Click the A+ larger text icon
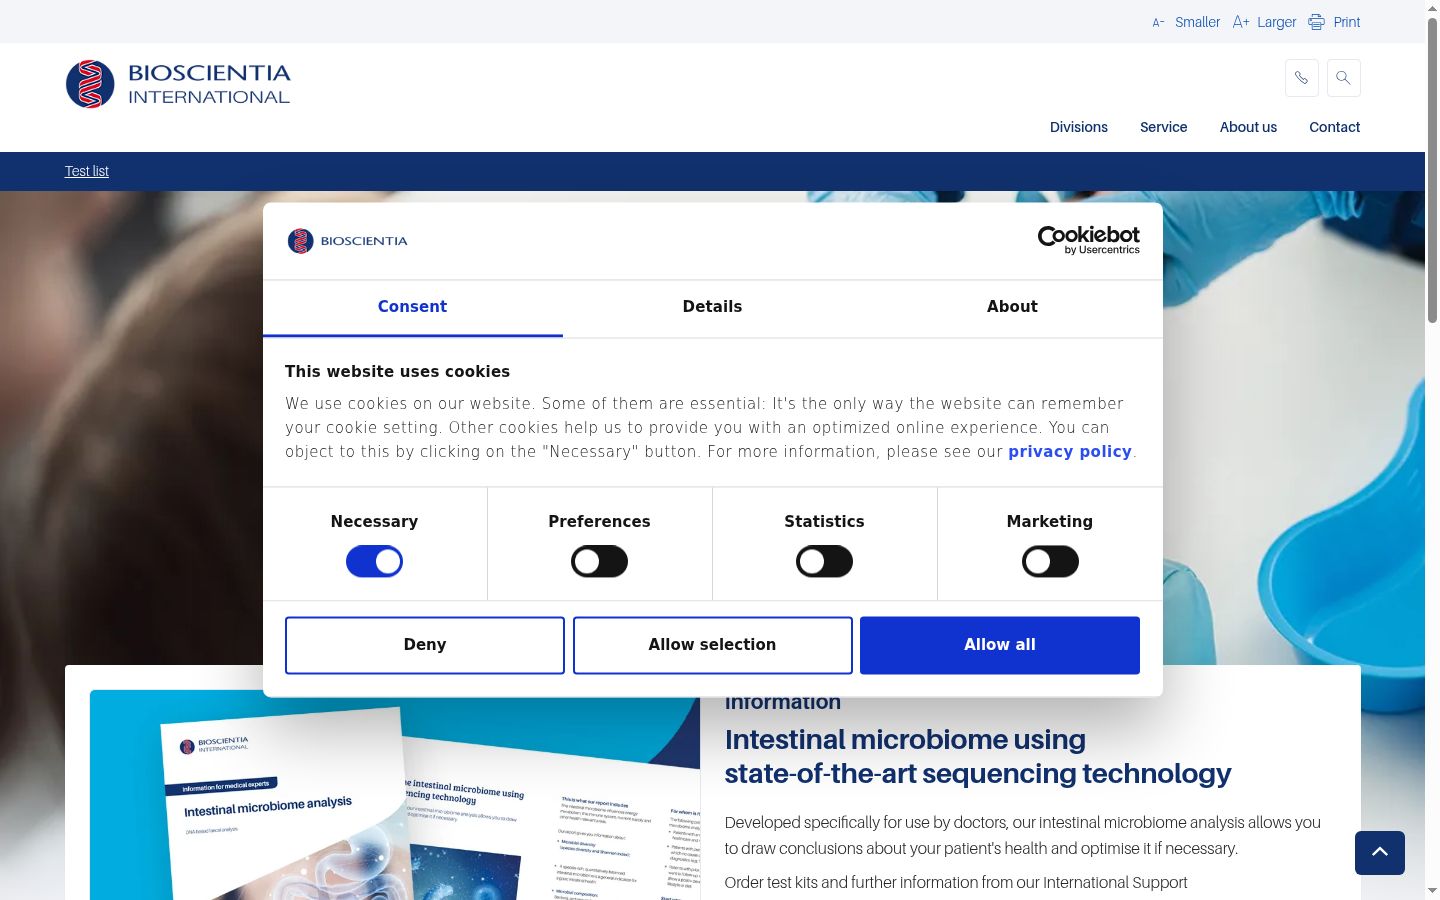 click(x=1241, y=22)
